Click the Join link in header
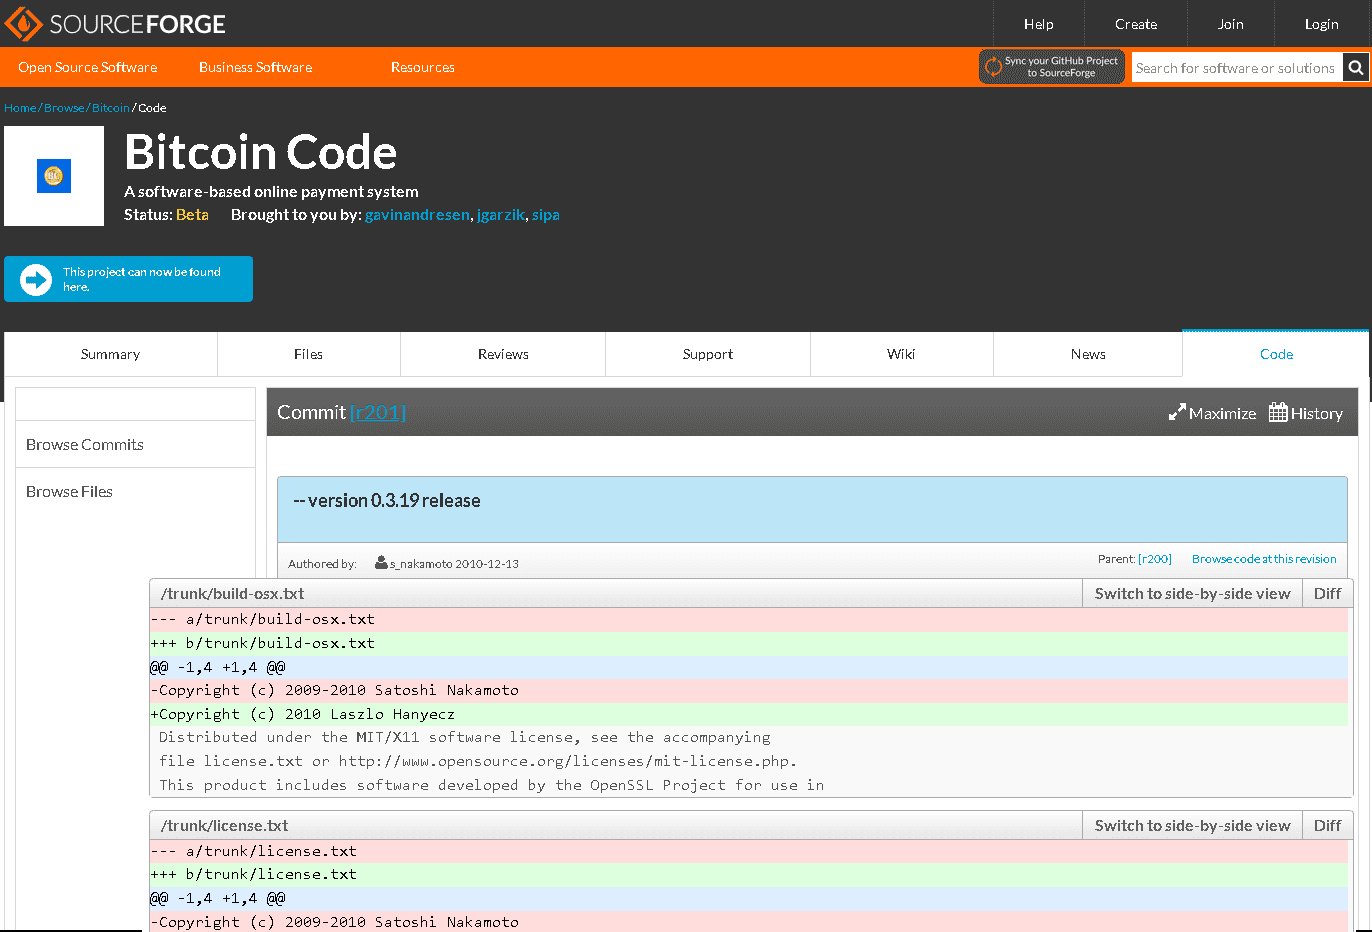Screen dimensions: 1372x932 [x=1231, y=24]
